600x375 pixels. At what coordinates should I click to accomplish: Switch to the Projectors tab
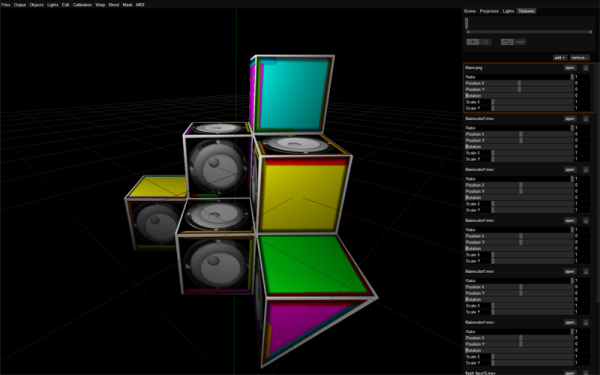(x=489, y=11)
